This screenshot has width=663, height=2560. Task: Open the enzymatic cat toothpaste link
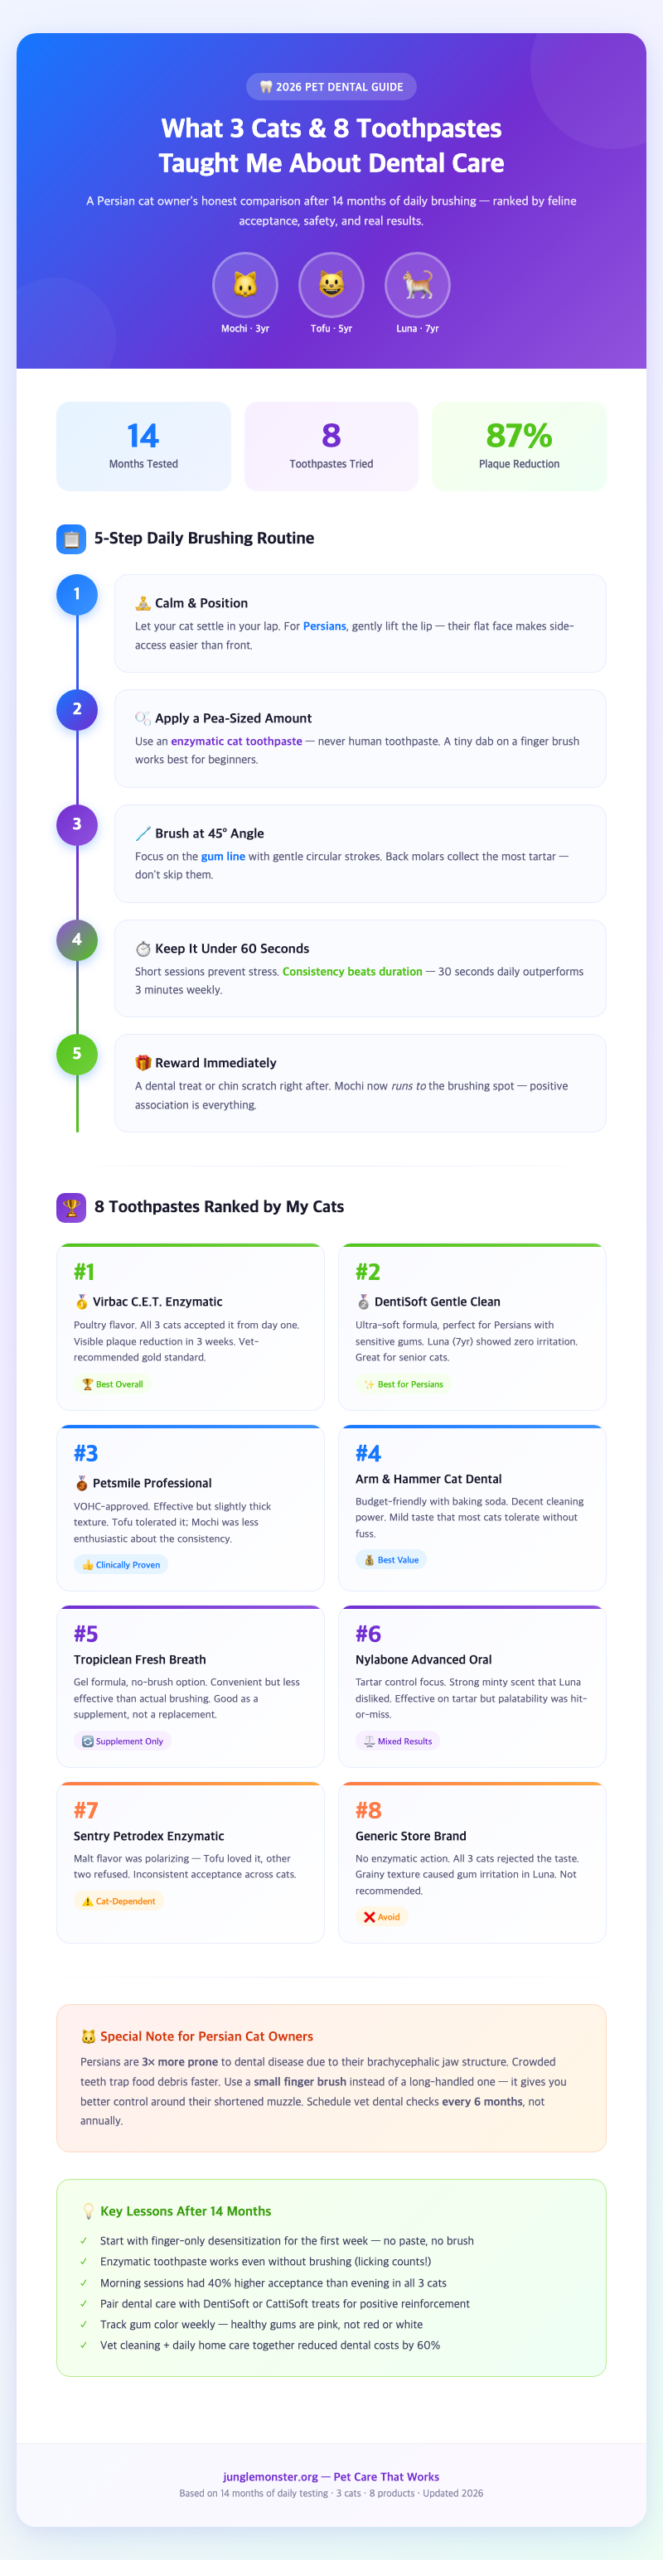[x=236, y=742]
